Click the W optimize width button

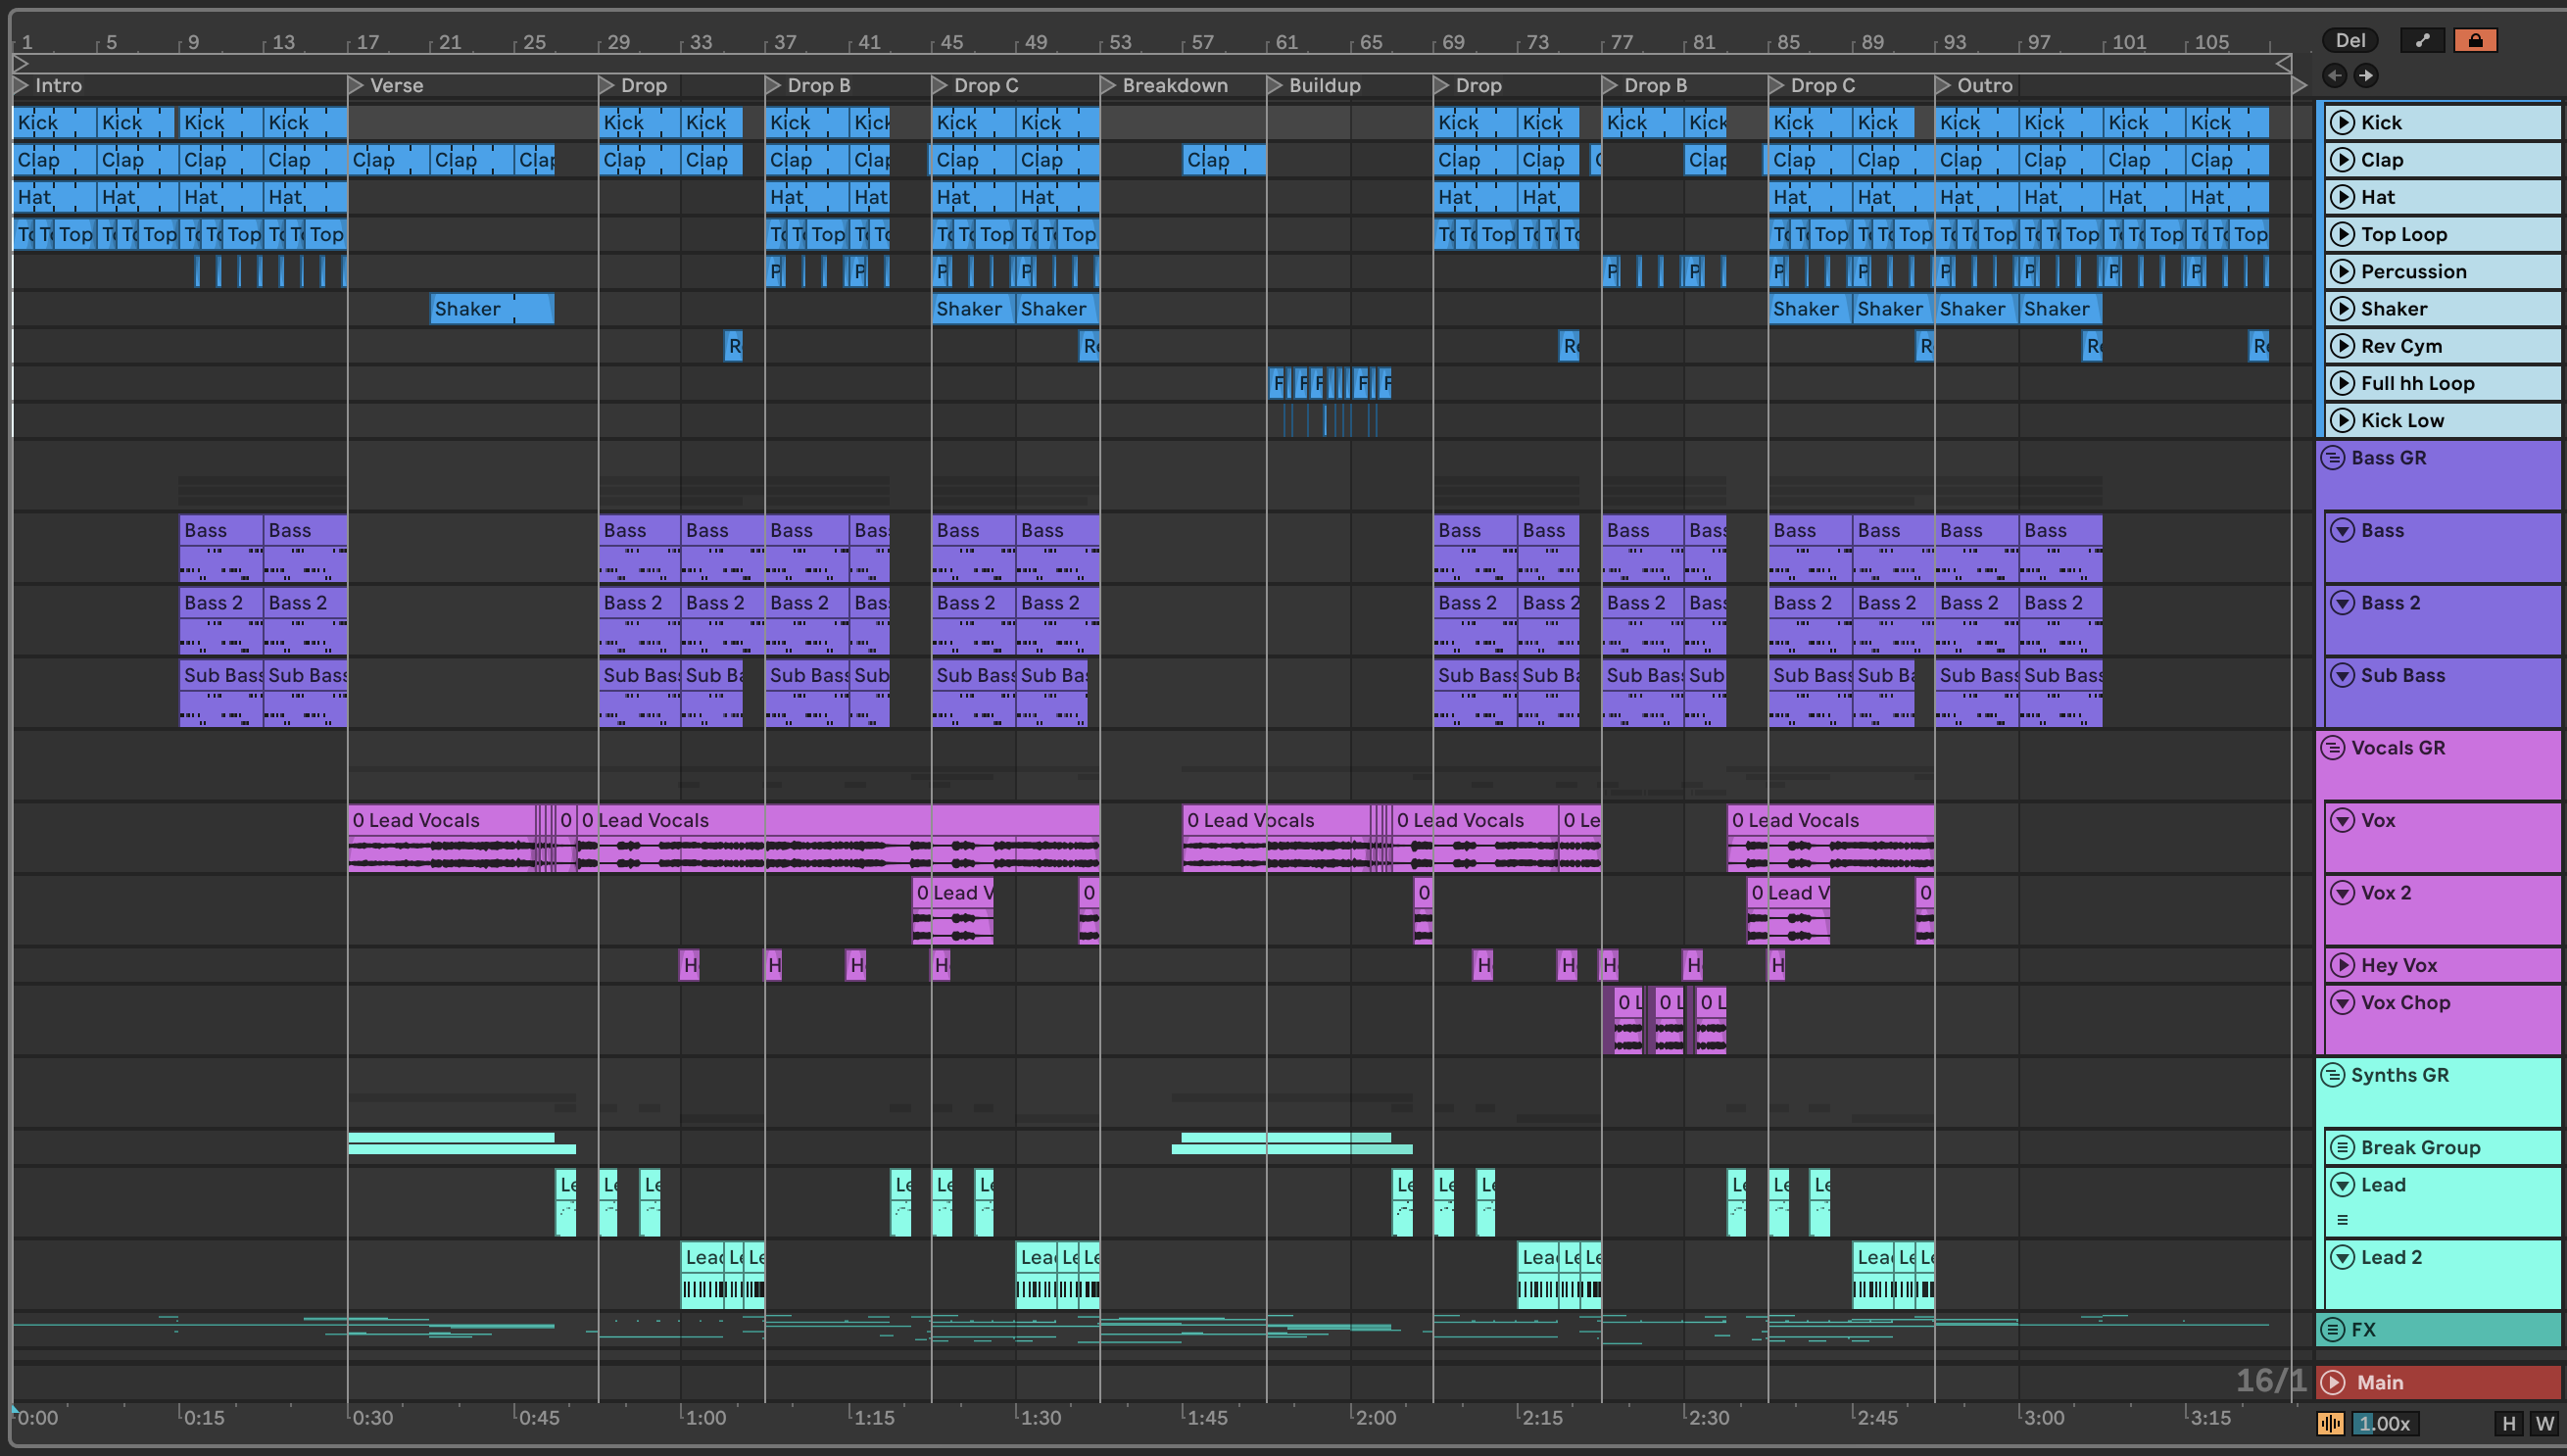coord(2544,1423)
